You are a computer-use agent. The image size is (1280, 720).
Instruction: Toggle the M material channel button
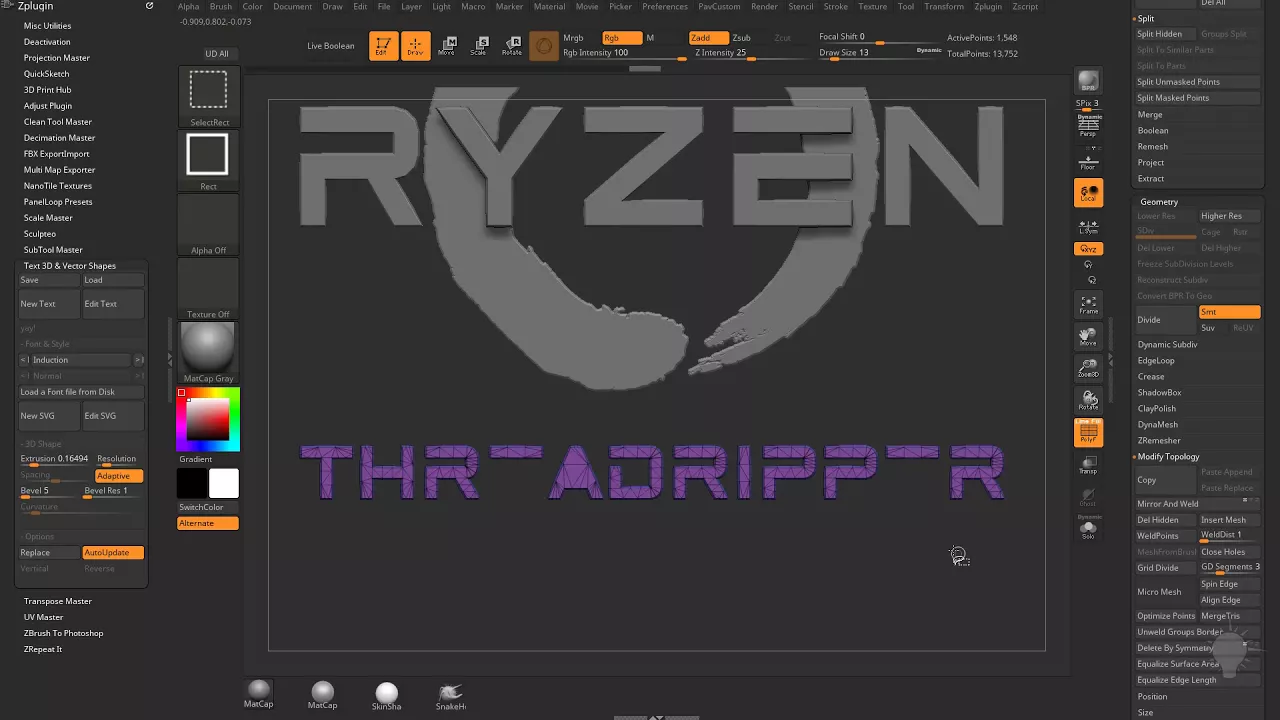[650, 38]
